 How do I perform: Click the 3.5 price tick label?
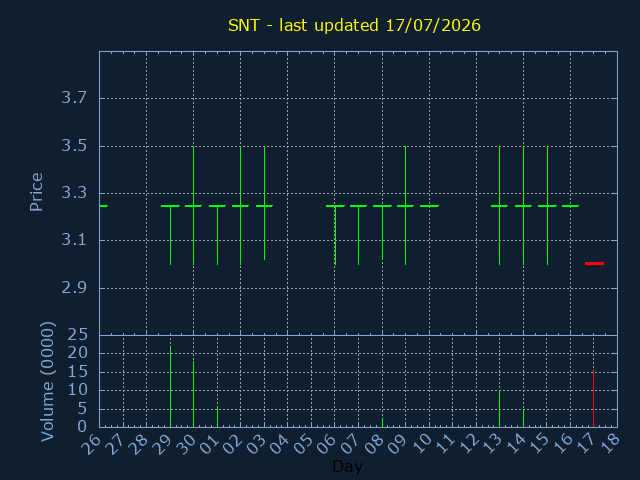point(74,146)
